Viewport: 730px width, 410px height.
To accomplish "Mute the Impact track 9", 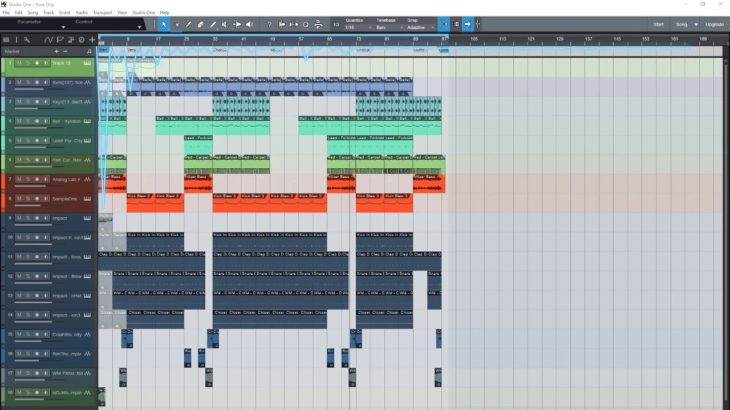I will coord(19,218).
